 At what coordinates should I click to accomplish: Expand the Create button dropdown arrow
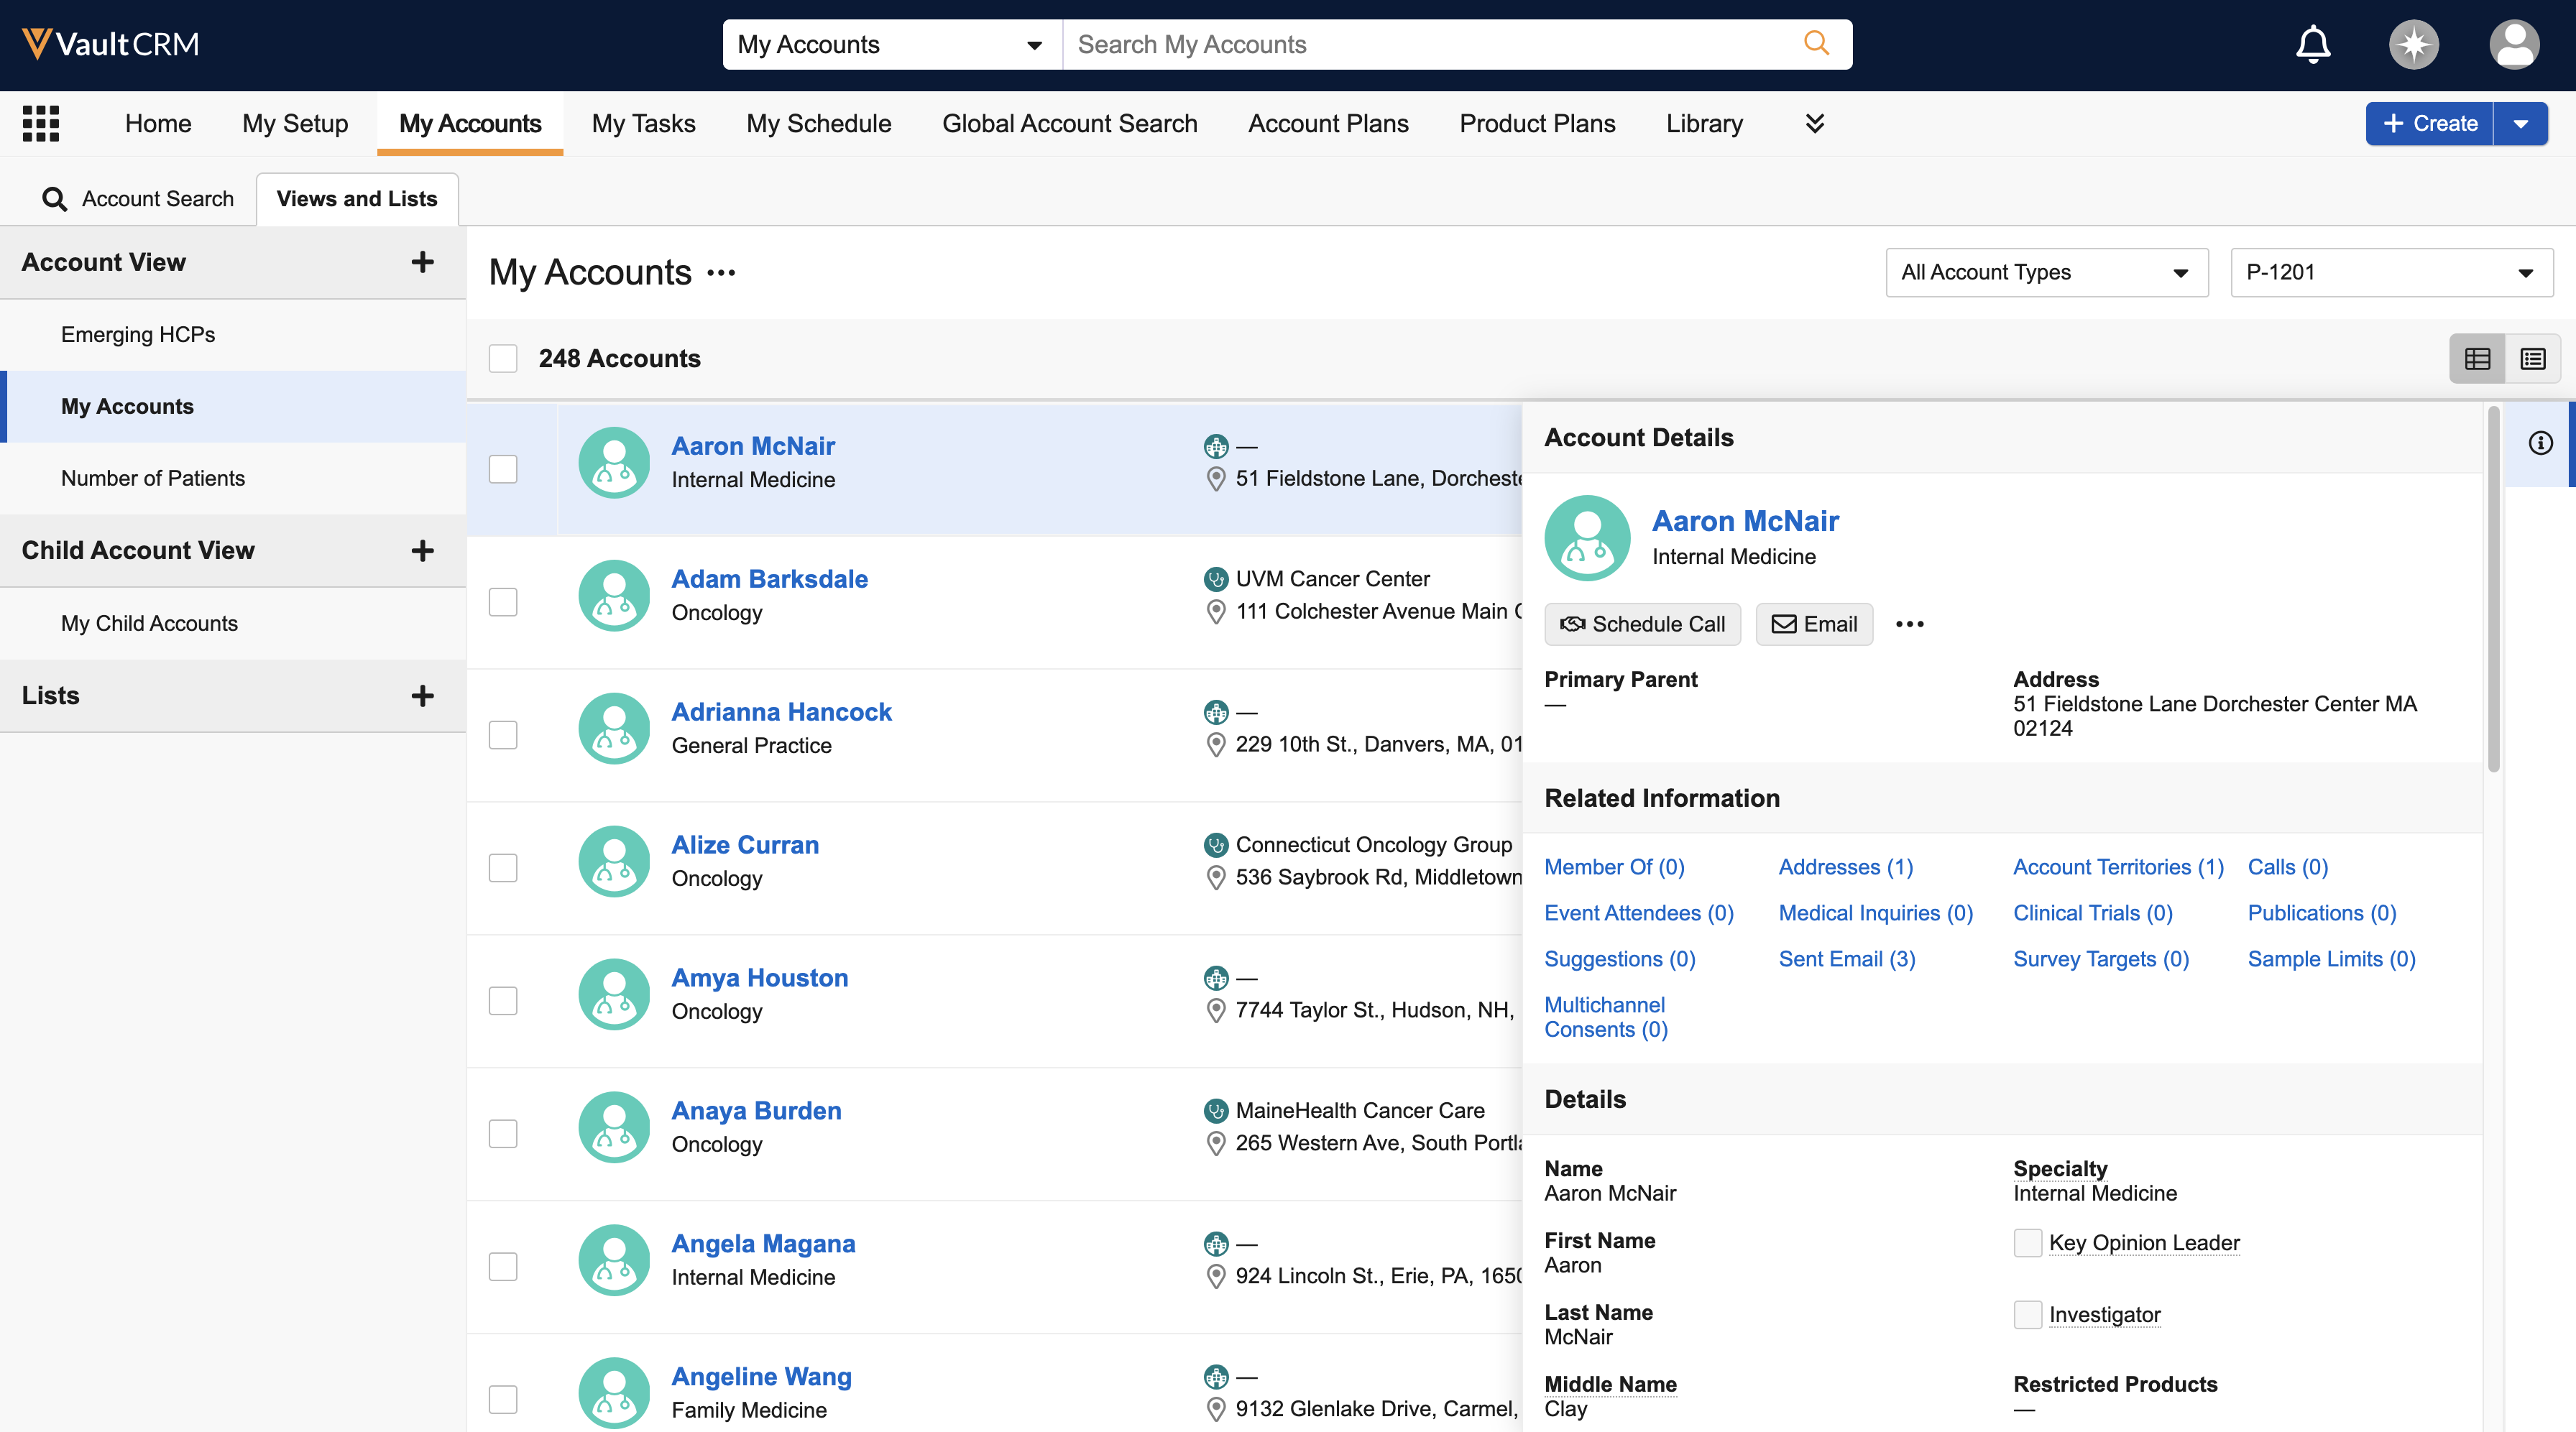[x=2520, y=124]
